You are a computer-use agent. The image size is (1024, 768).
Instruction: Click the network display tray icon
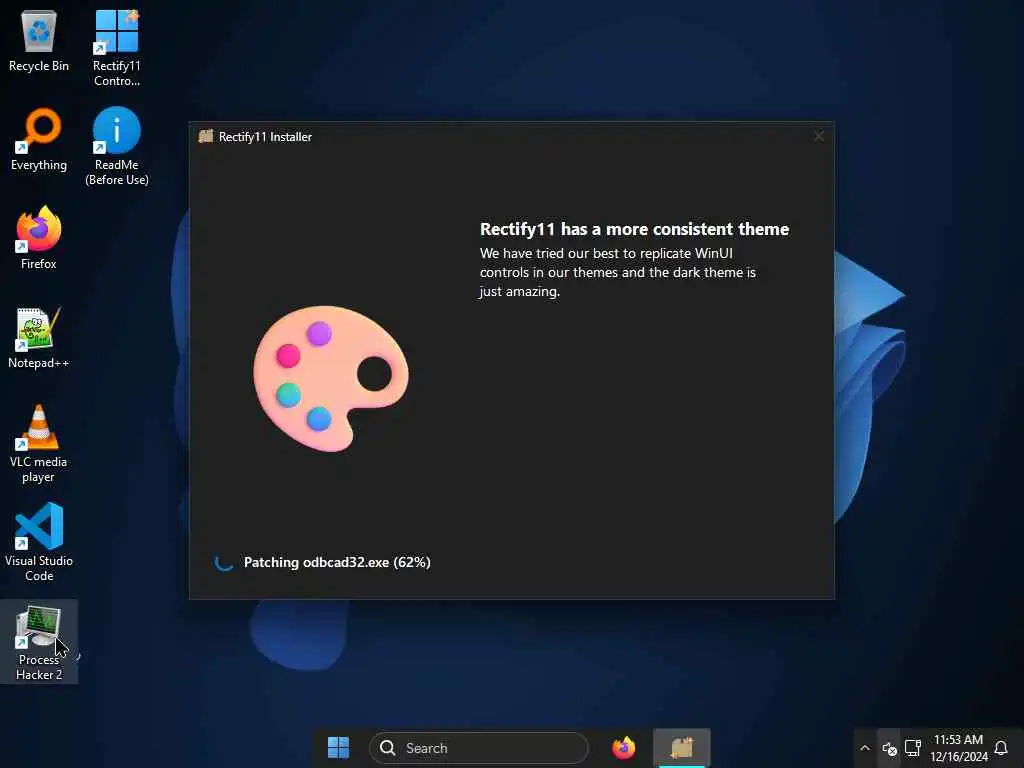(x=912, y=748)
